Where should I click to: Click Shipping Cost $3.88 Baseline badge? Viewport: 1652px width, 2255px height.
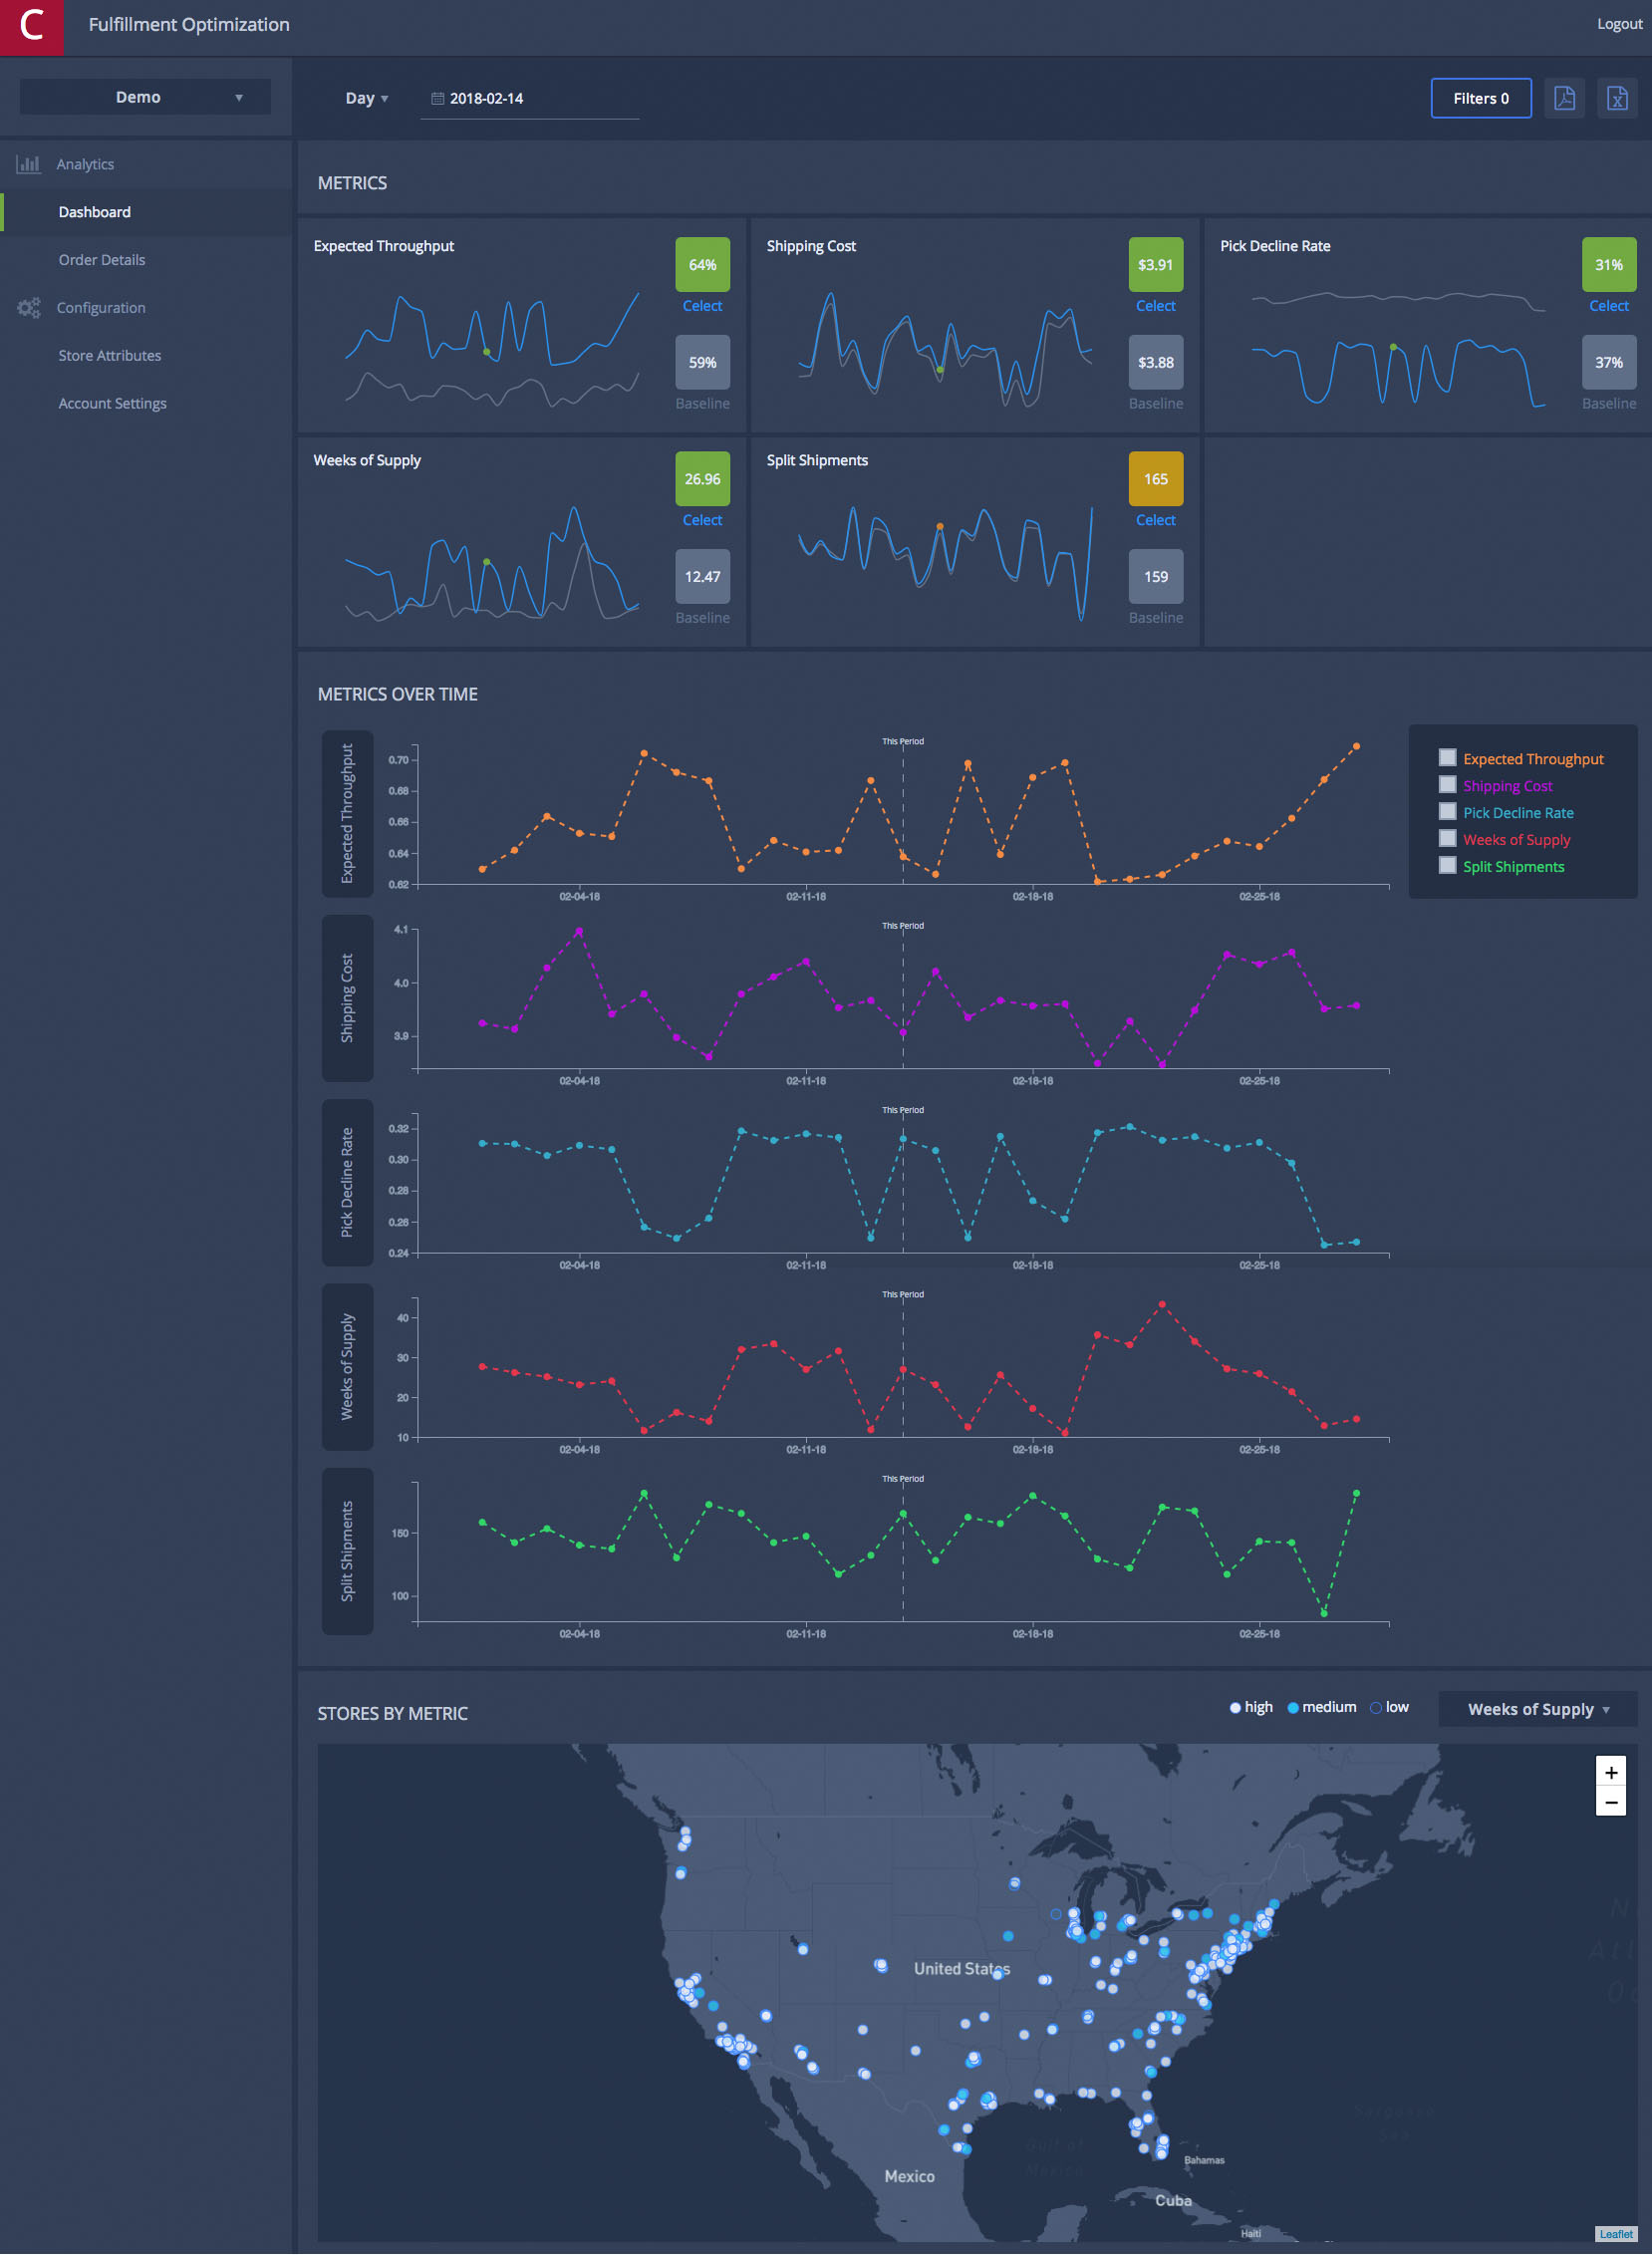point(1155,362)
